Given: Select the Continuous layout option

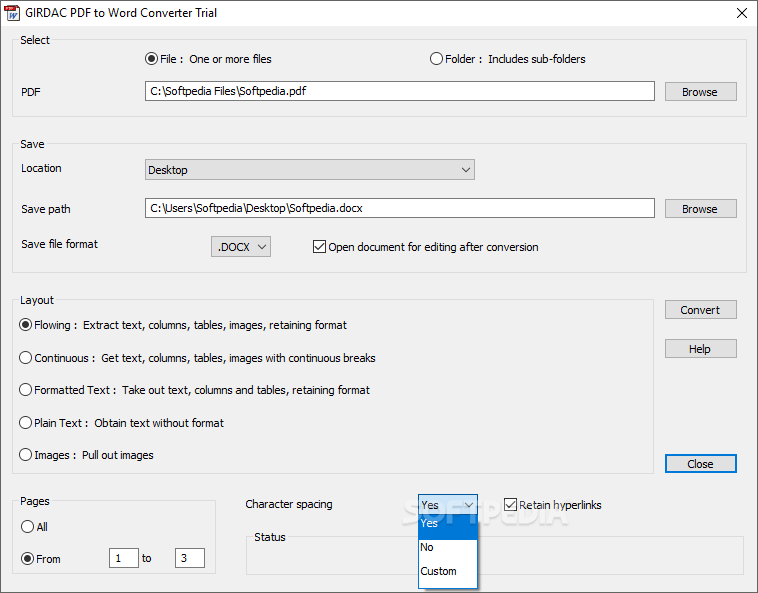Looking at the screenshot, I should (x=26, y=358).
